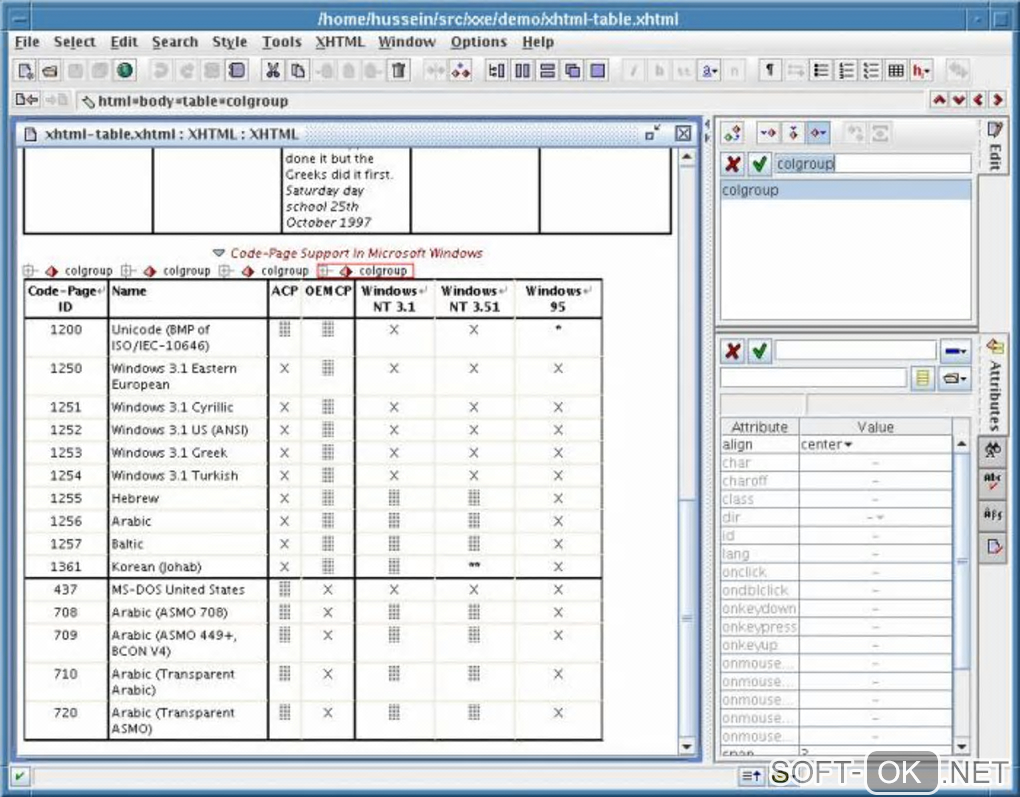This screenshot has width=1020, height=797.
Task: Confirm colgroup element with green check
Action: [759, 164]
